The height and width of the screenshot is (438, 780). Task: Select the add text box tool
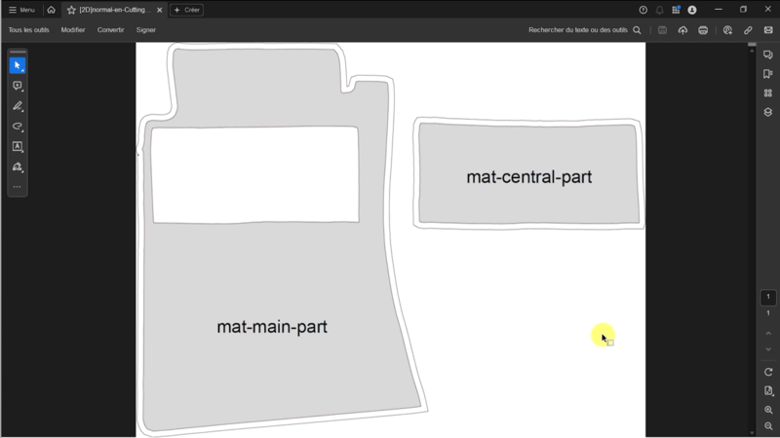17,147
